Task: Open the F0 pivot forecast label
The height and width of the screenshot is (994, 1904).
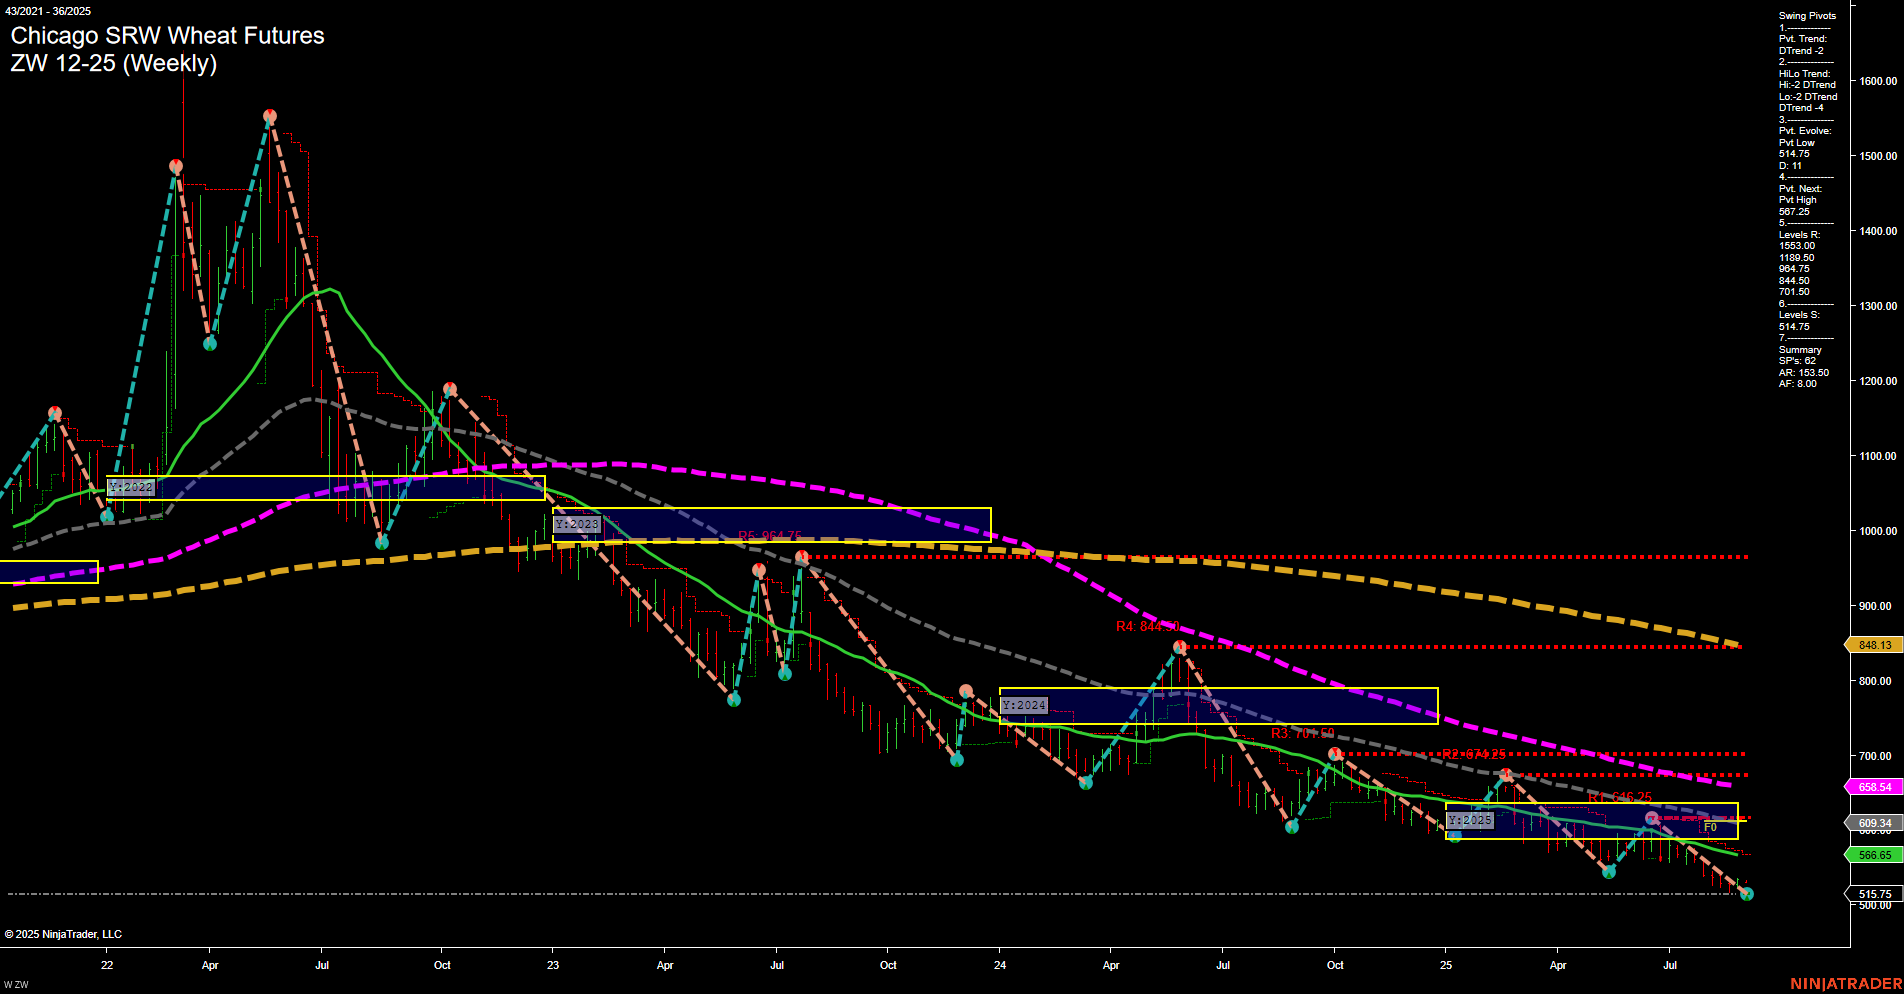Action: tap(1711, 827)
